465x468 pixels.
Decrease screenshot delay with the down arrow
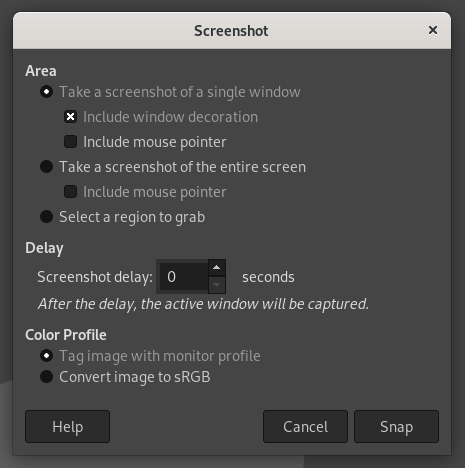[x=217, y=285]
